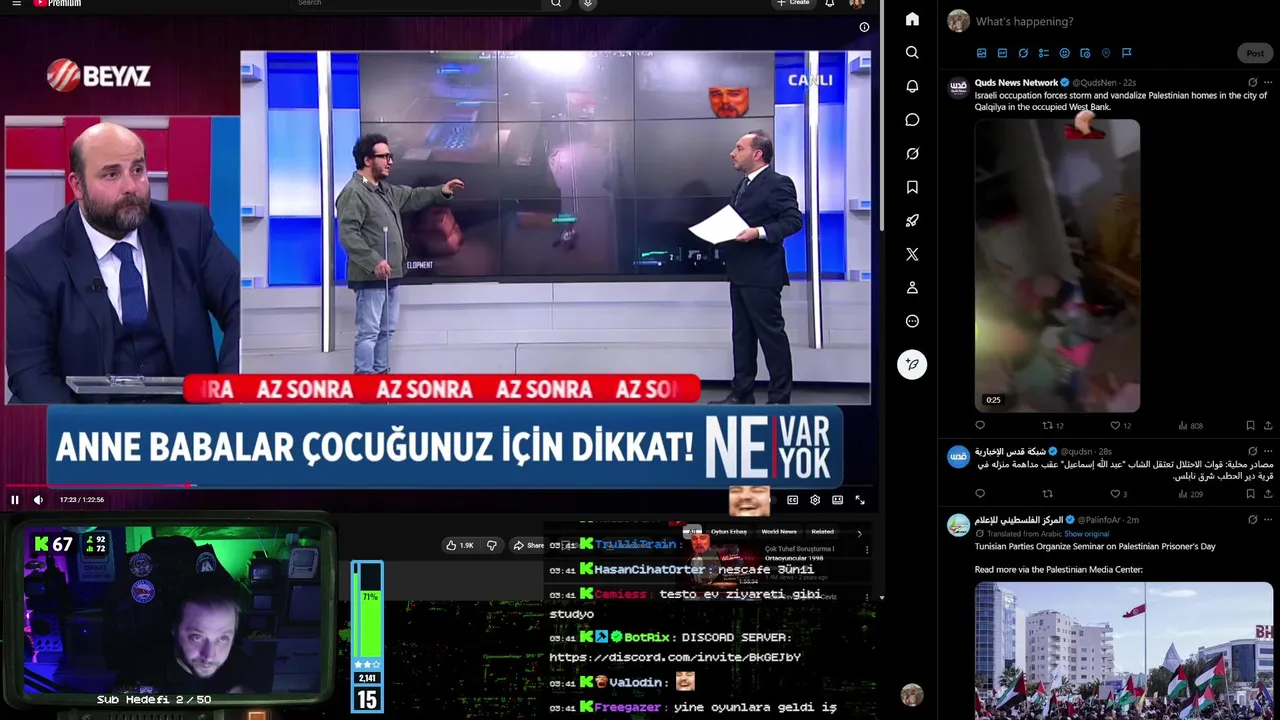Open the Tunisian rally image in @PalinfoAr tweet

point(1124,650)
